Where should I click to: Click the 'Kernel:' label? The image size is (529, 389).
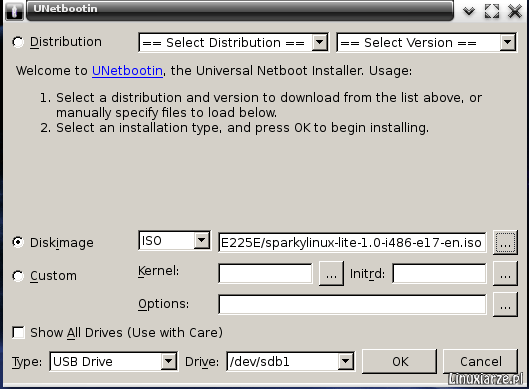[x=158, y=271]
